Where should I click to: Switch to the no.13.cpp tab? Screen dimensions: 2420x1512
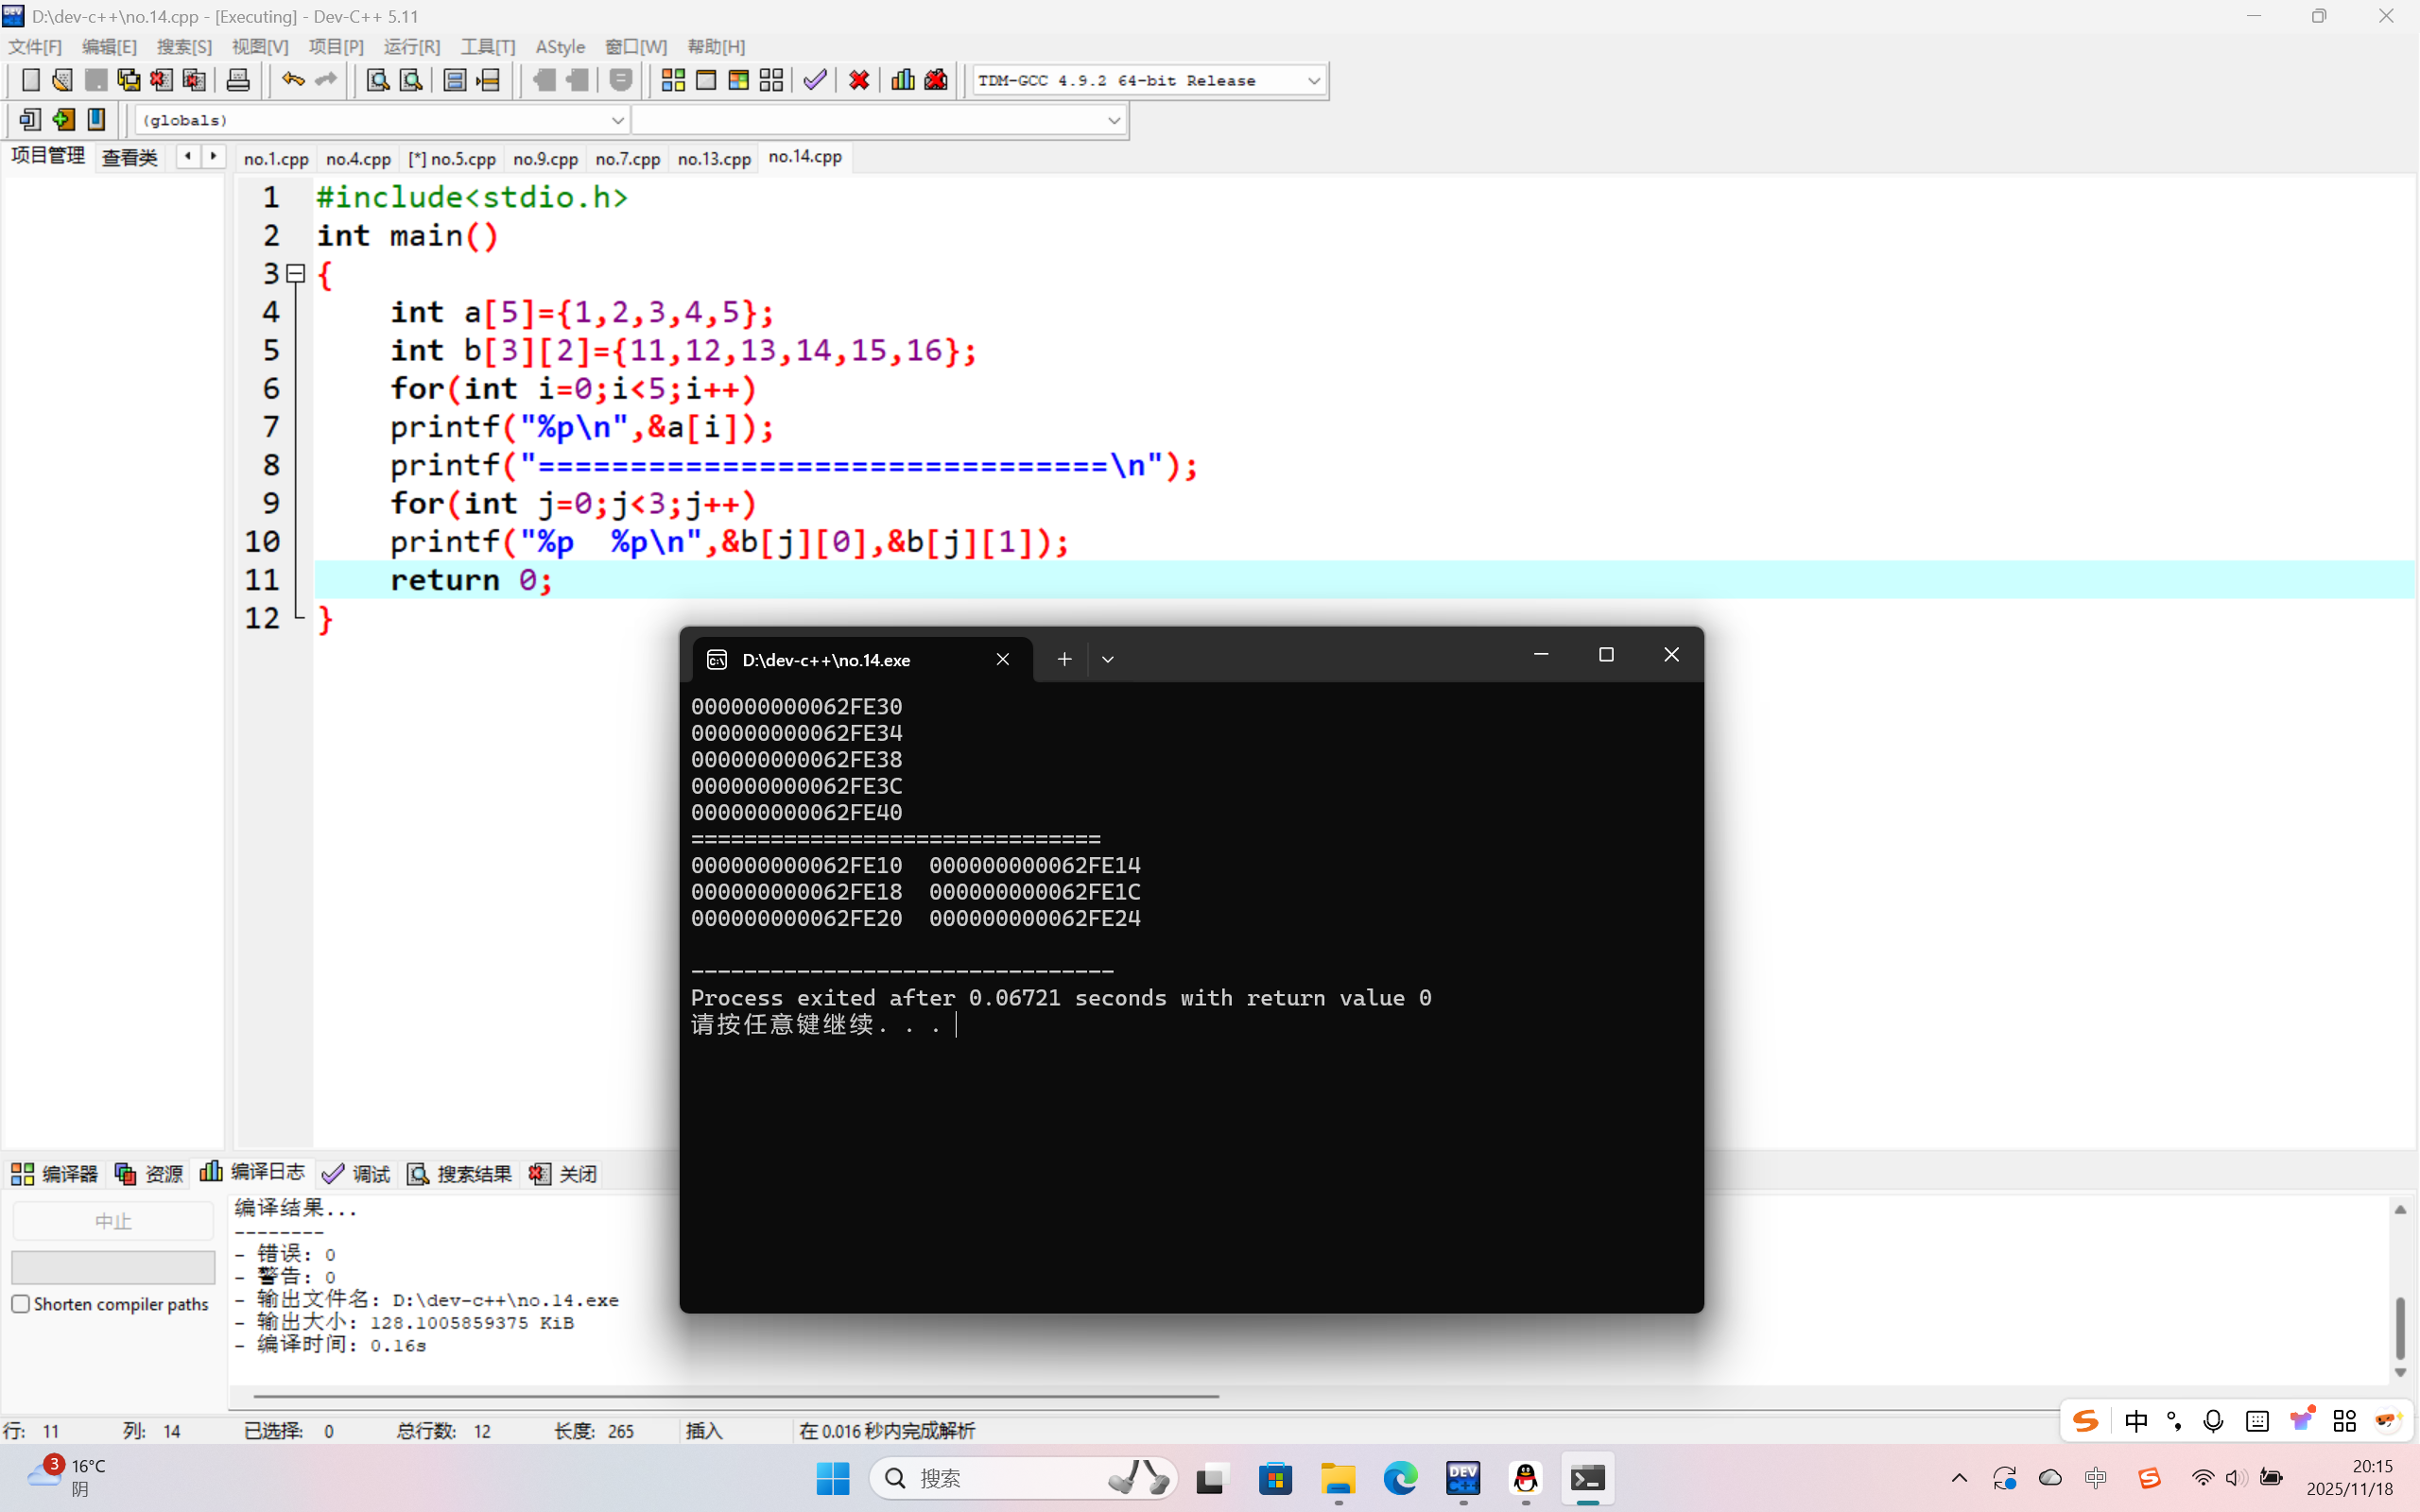coord(714,158)
